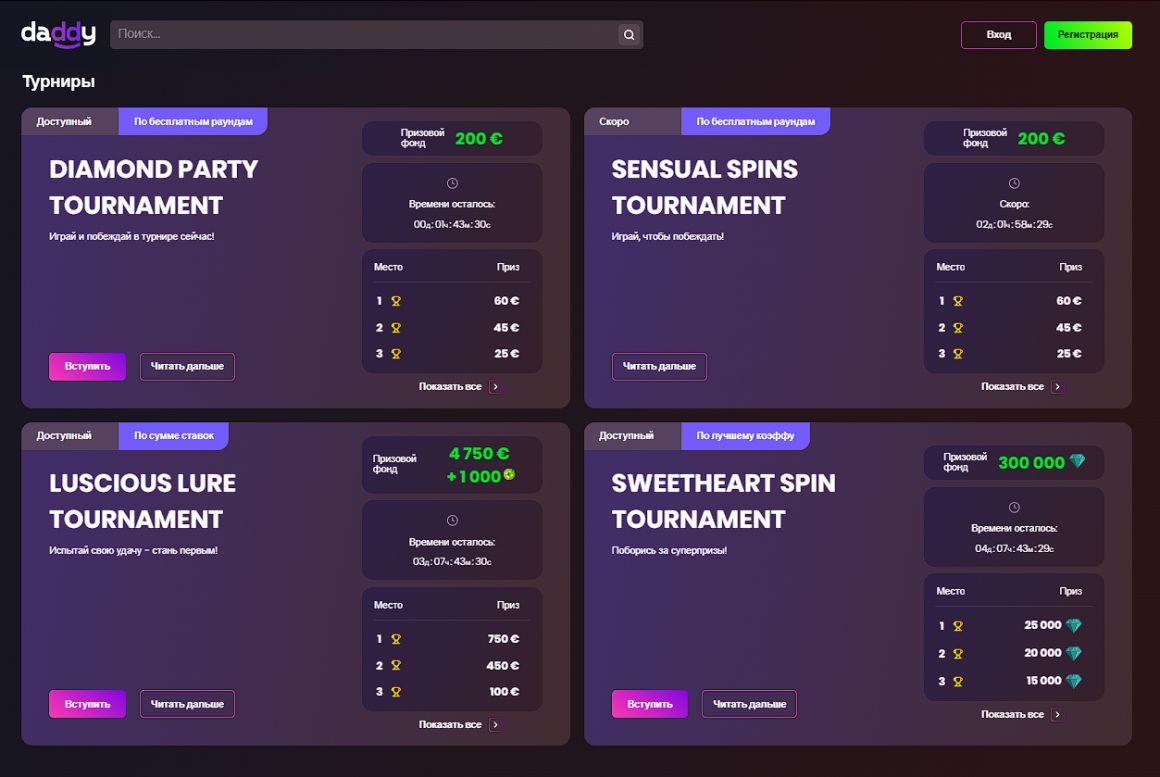Click the bonus coin icon beside +1000
The image size is (1160, 777).
point(509,476)
